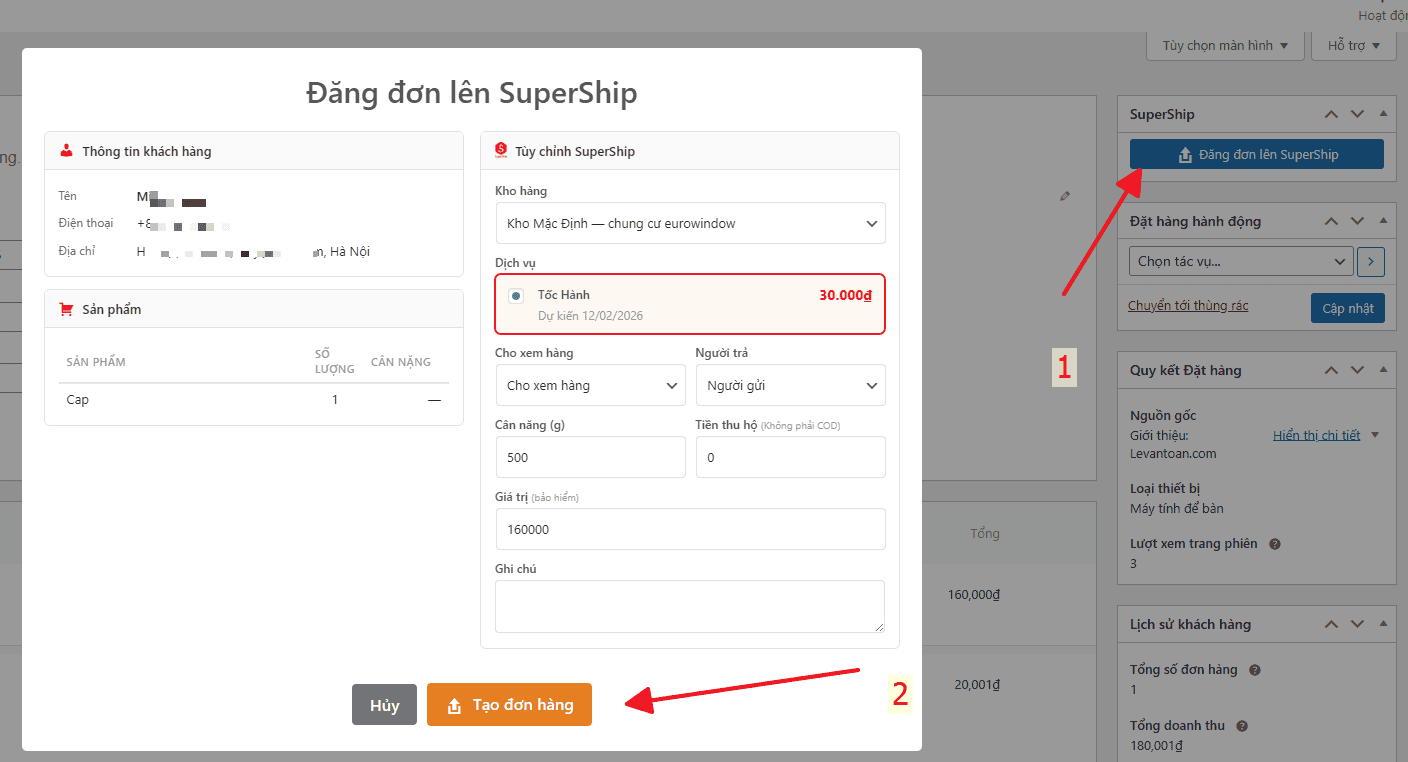Select the Tốc Hành service radio button
This screenshot has width=1408, height=762.
tap(516, 296)
